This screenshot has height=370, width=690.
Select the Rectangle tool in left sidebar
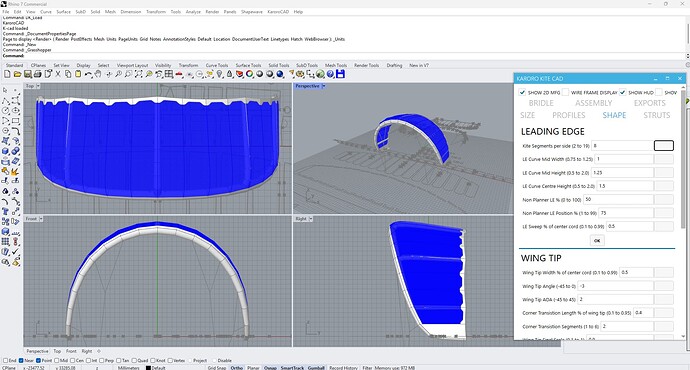(x=15, y=121)
